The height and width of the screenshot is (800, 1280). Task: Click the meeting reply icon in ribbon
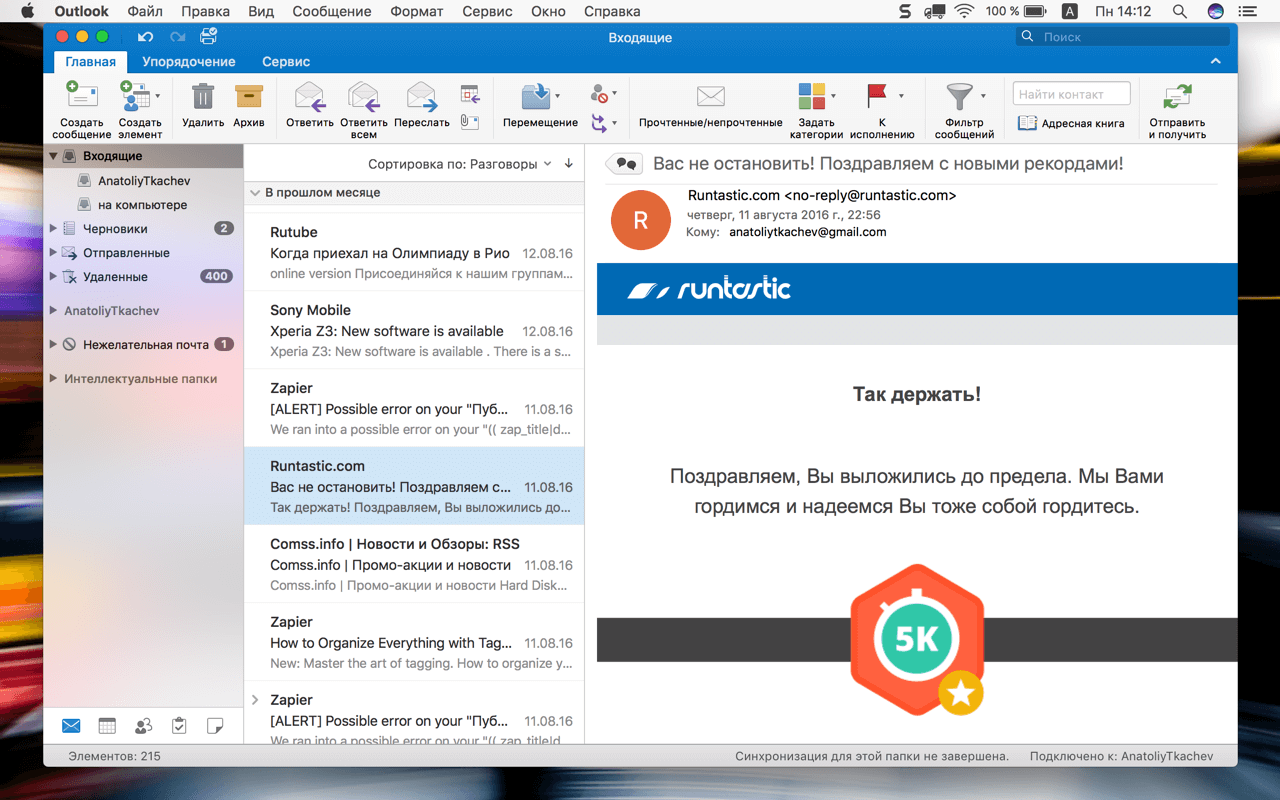470,93
